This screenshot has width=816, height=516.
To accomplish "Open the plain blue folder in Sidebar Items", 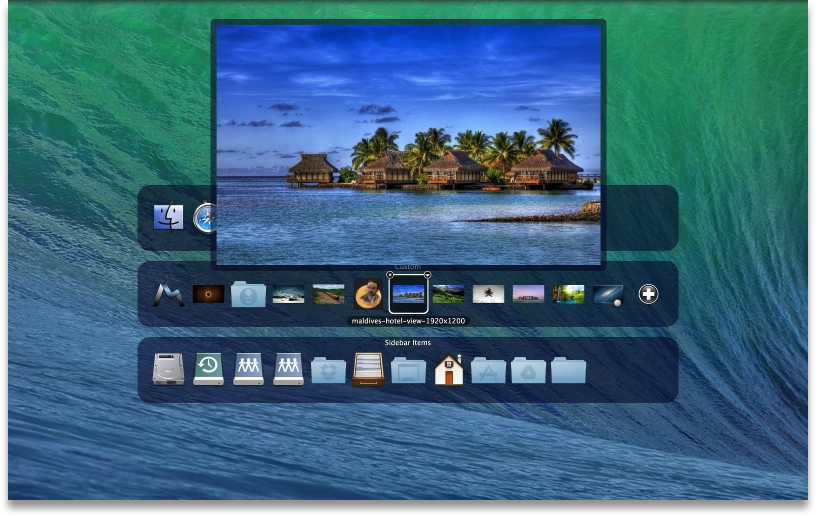I will coord(568,370).
